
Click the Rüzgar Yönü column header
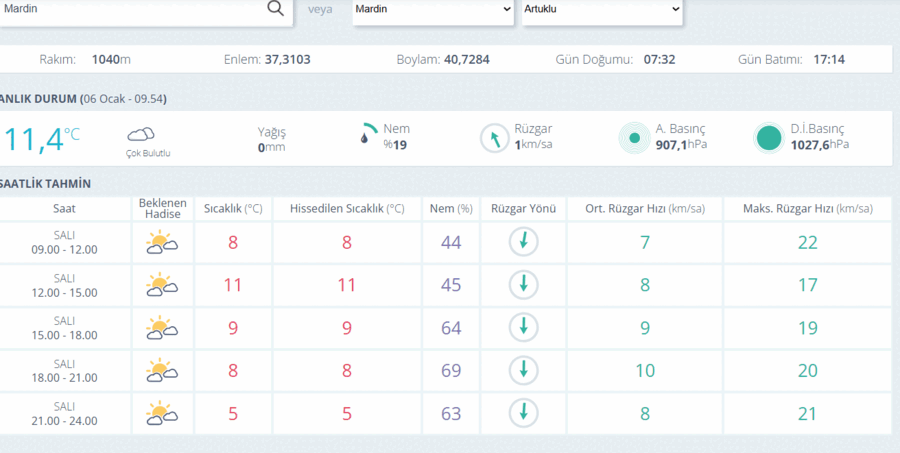coord(523,209)
